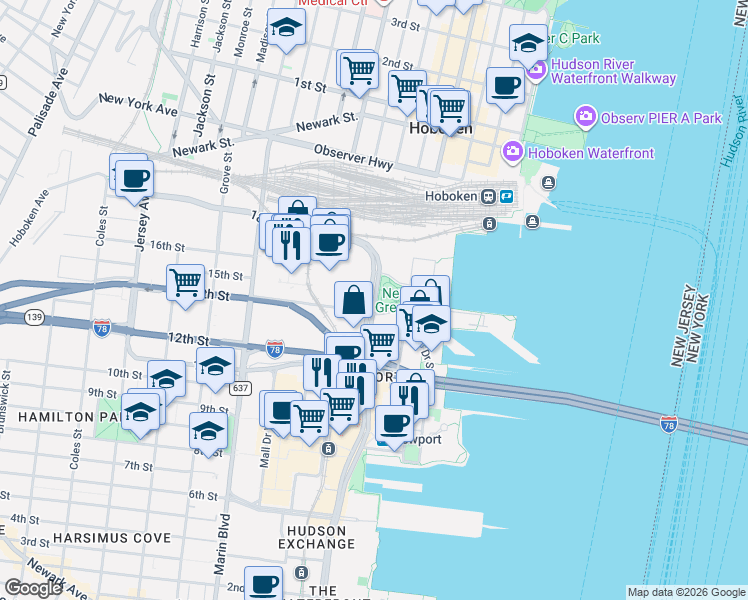The image size is (748, 600).
Task: Click the Hoboken Waterfront camera pin
Action: tap(513, 152)
